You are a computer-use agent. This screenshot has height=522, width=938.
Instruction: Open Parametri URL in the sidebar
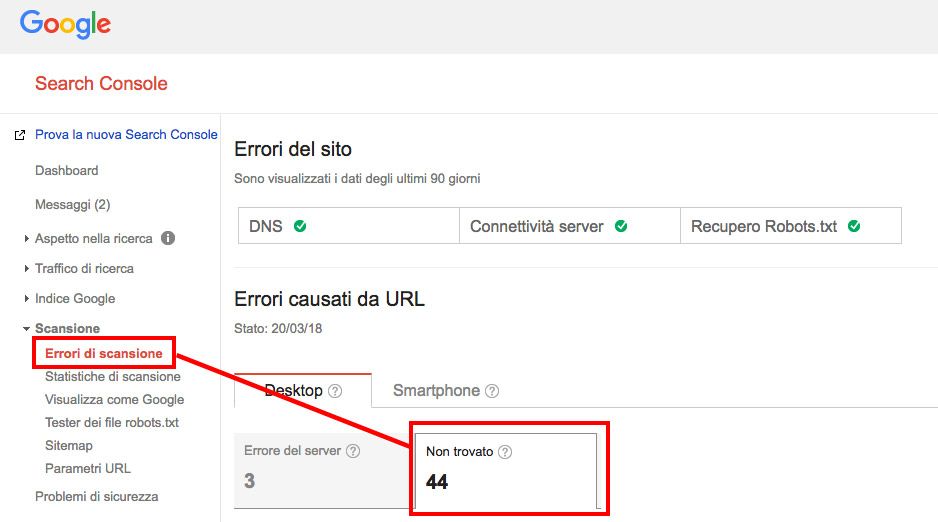[x=87, y=468]
